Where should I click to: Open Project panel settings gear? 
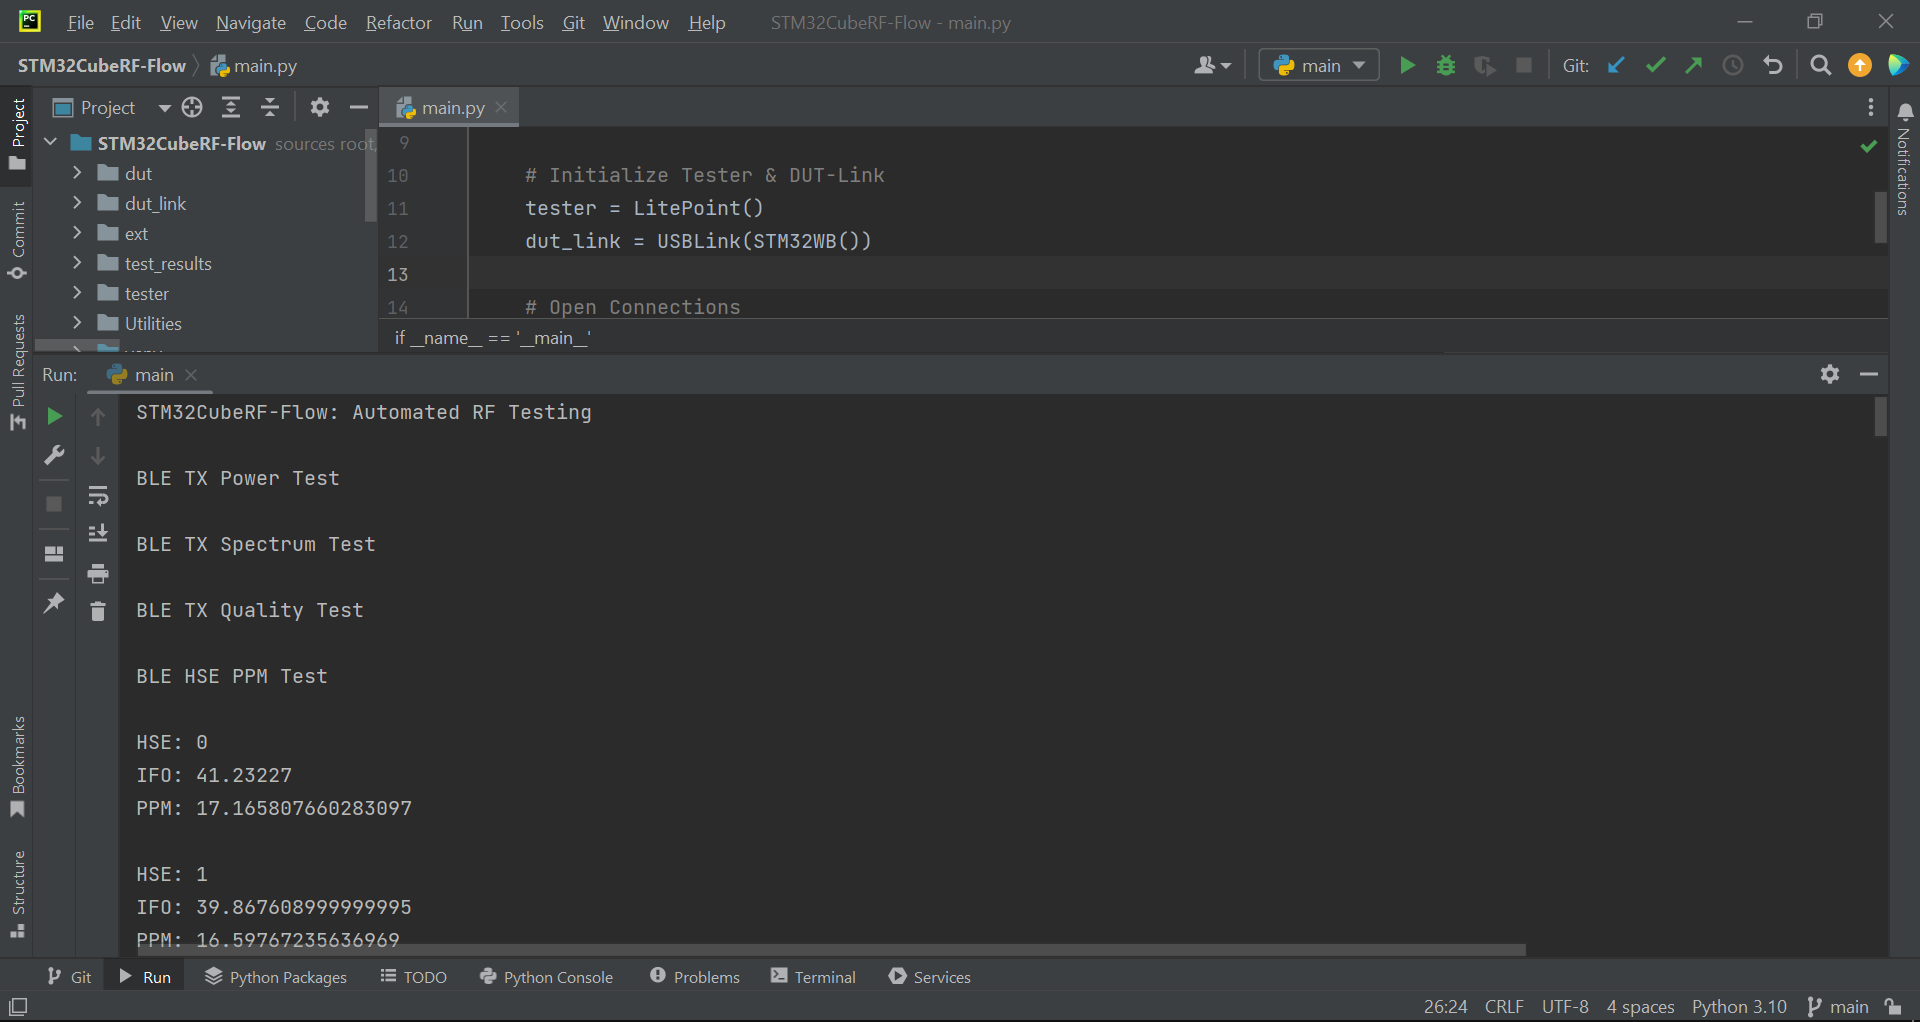coord(320,107)
